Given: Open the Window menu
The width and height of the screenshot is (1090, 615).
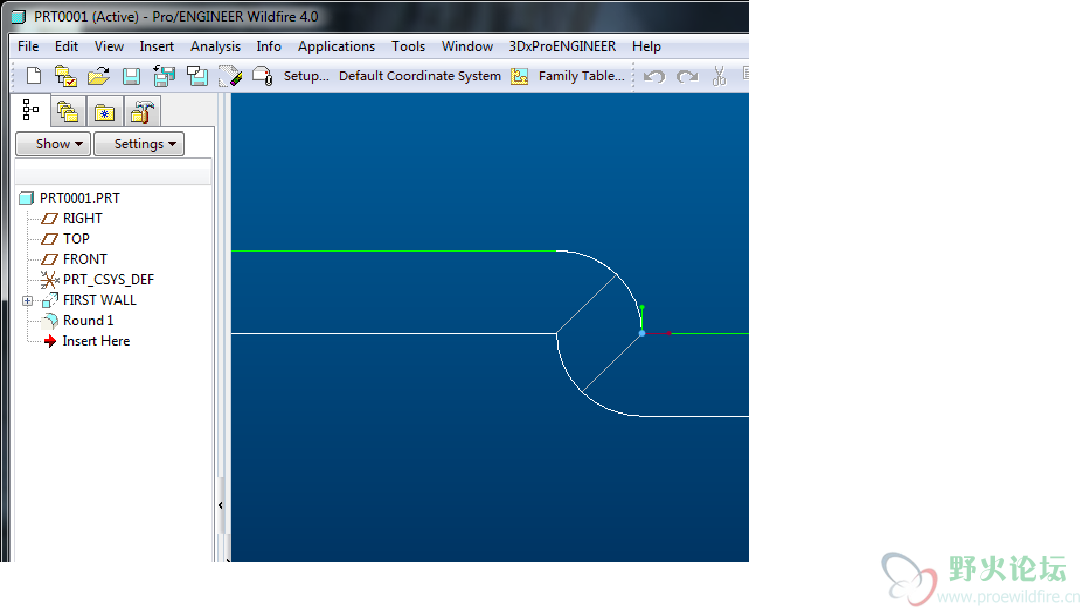Looking at the screenshot, I should (467, 47).
